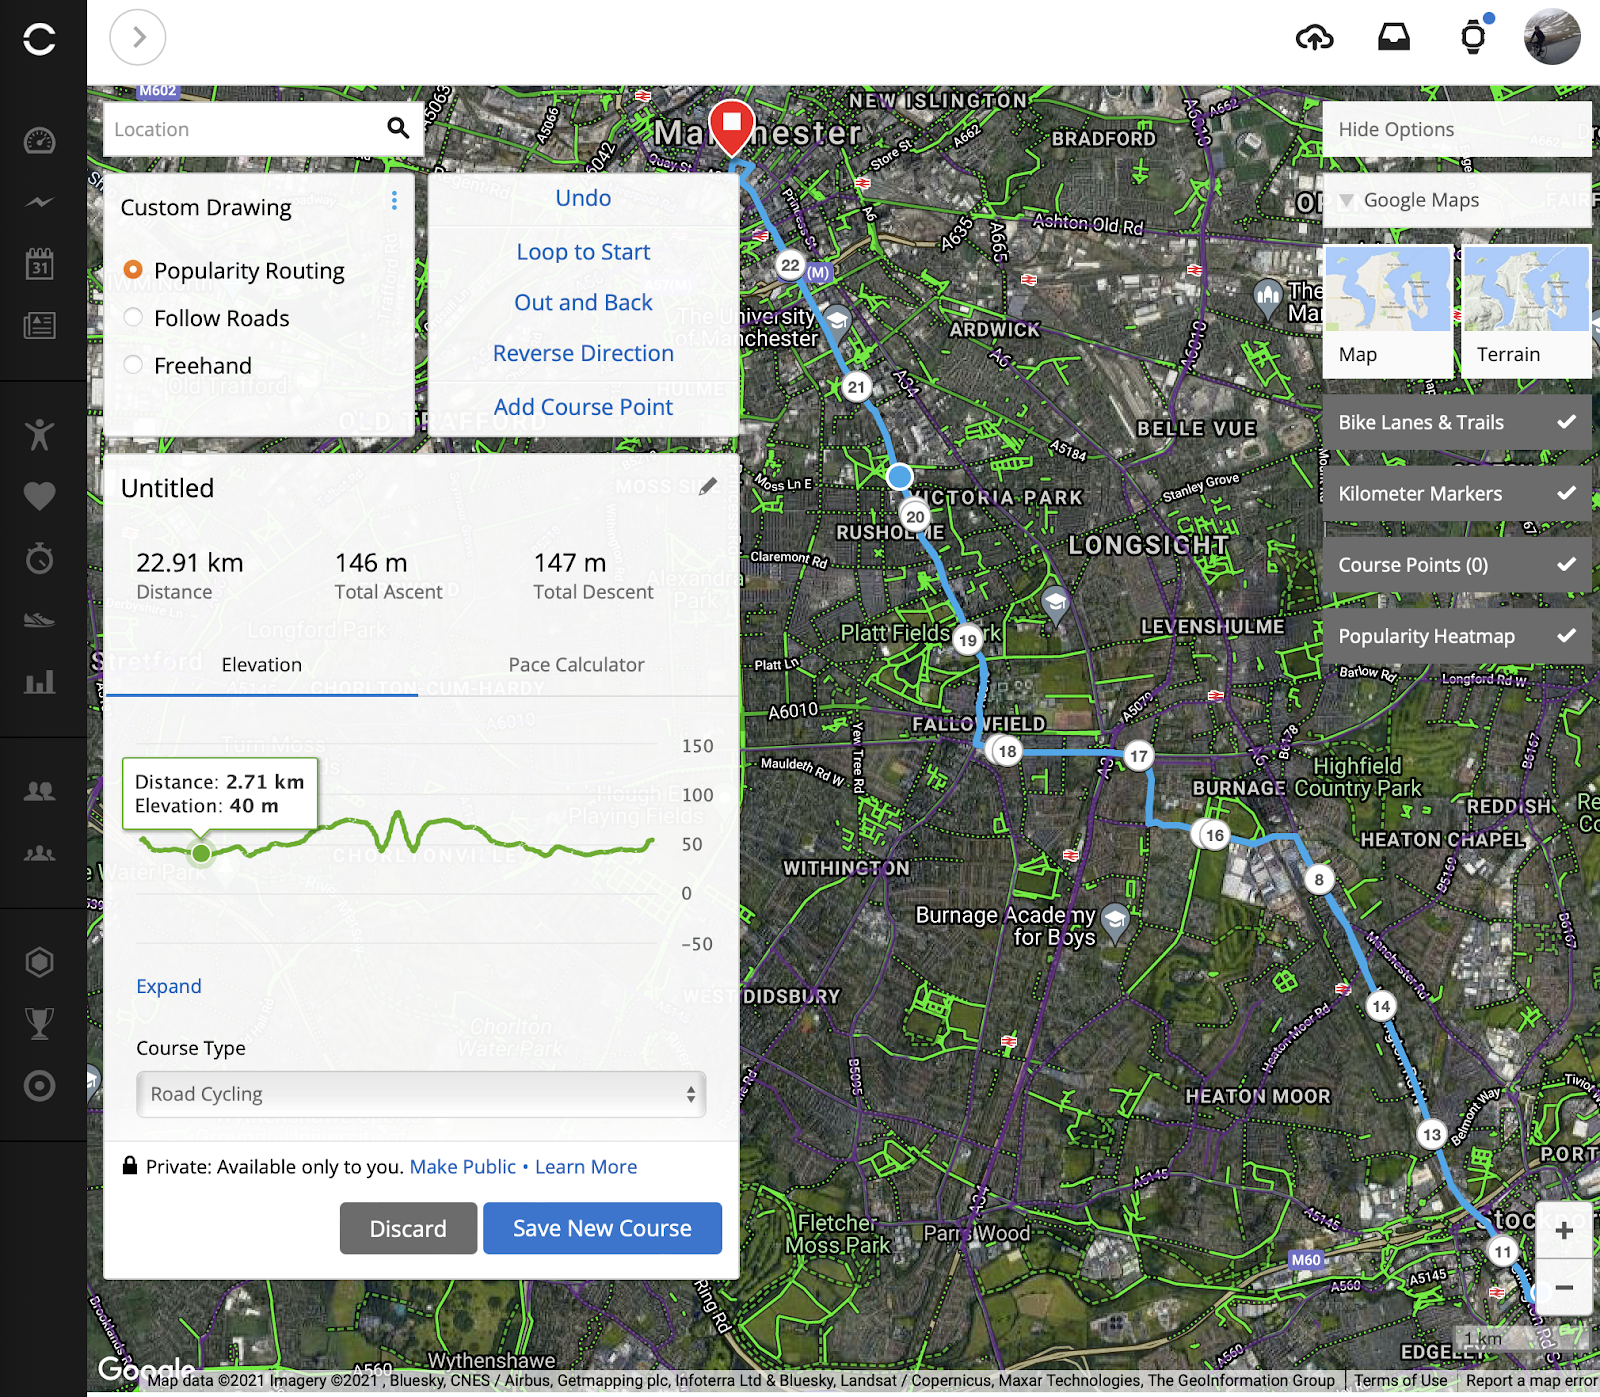Choose Loop to Start
Image resolution: width=1600 pixels, height=1397 pixels.
[584, 252]
